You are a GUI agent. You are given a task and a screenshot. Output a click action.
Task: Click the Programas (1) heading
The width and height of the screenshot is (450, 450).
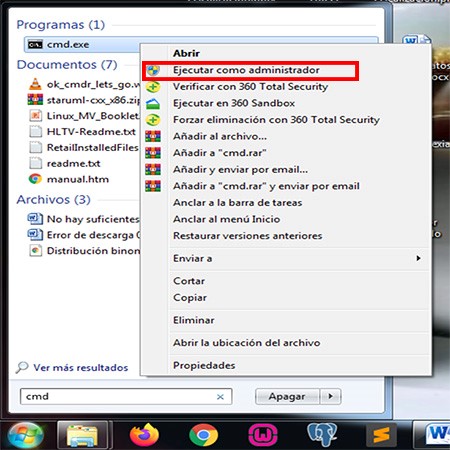pyautogui.click(x=61, y=25)
